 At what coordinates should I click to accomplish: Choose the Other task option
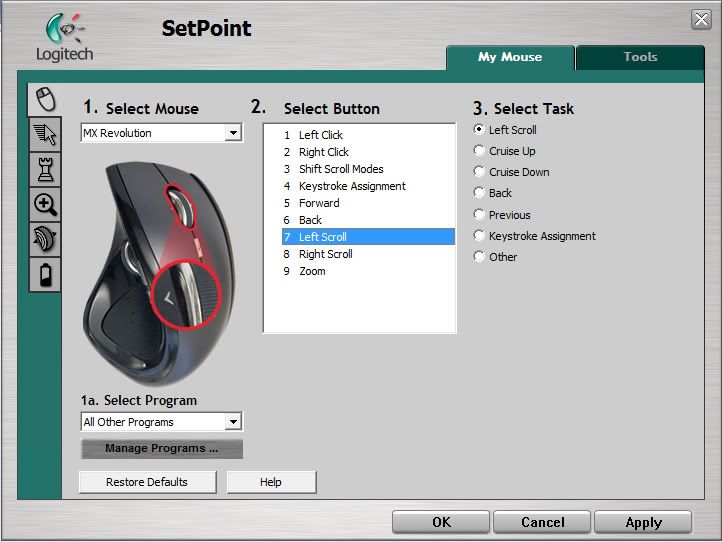tap(479, 256)
